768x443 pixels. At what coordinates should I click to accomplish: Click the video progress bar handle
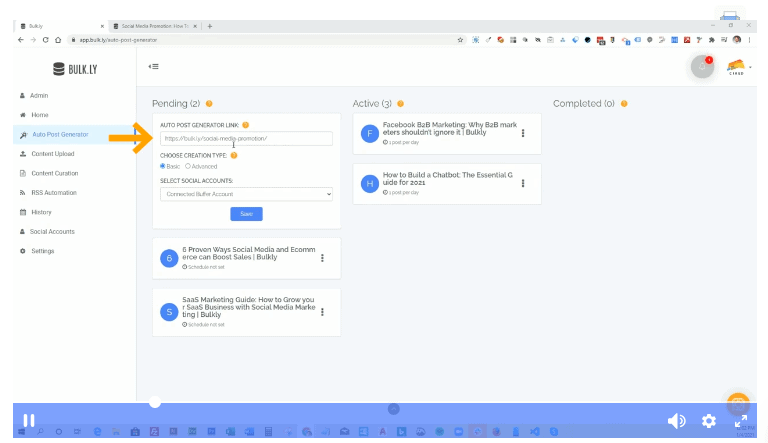[155, 402]
